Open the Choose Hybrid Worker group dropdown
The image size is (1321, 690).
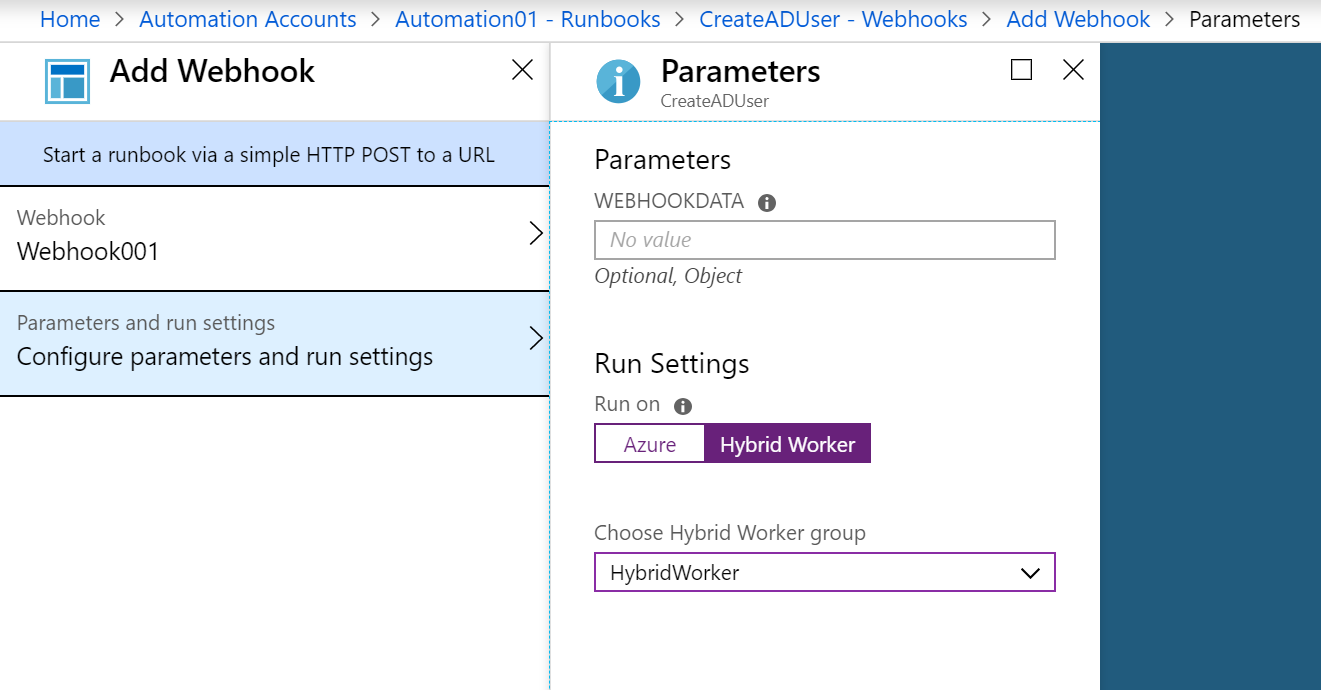[824, 573]
